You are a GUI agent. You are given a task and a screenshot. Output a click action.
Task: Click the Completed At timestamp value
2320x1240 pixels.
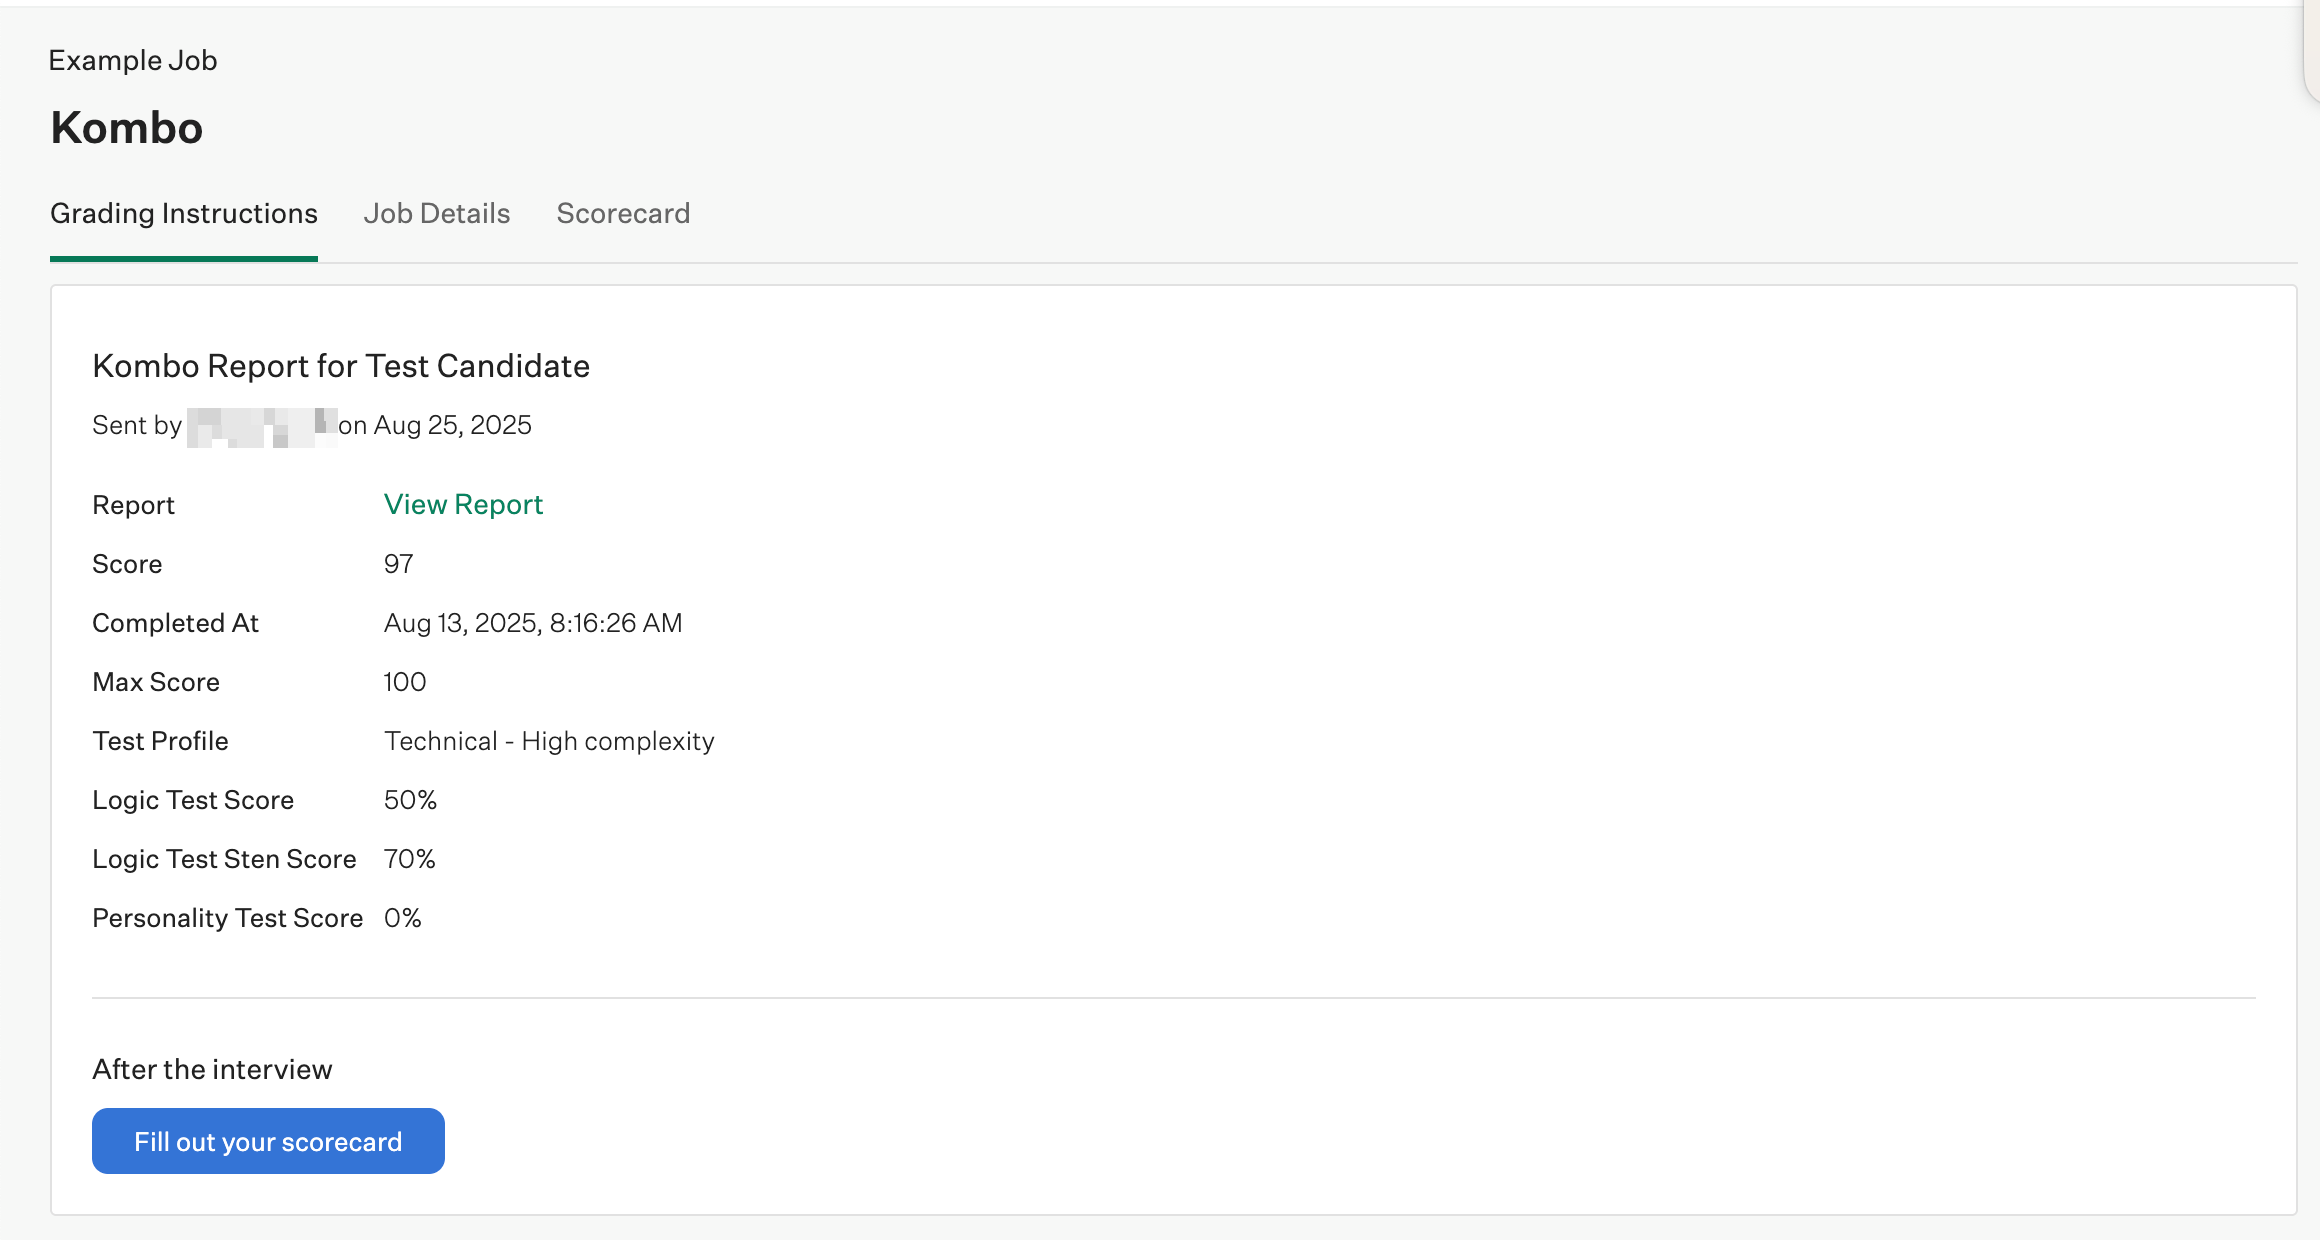point(533,623)
